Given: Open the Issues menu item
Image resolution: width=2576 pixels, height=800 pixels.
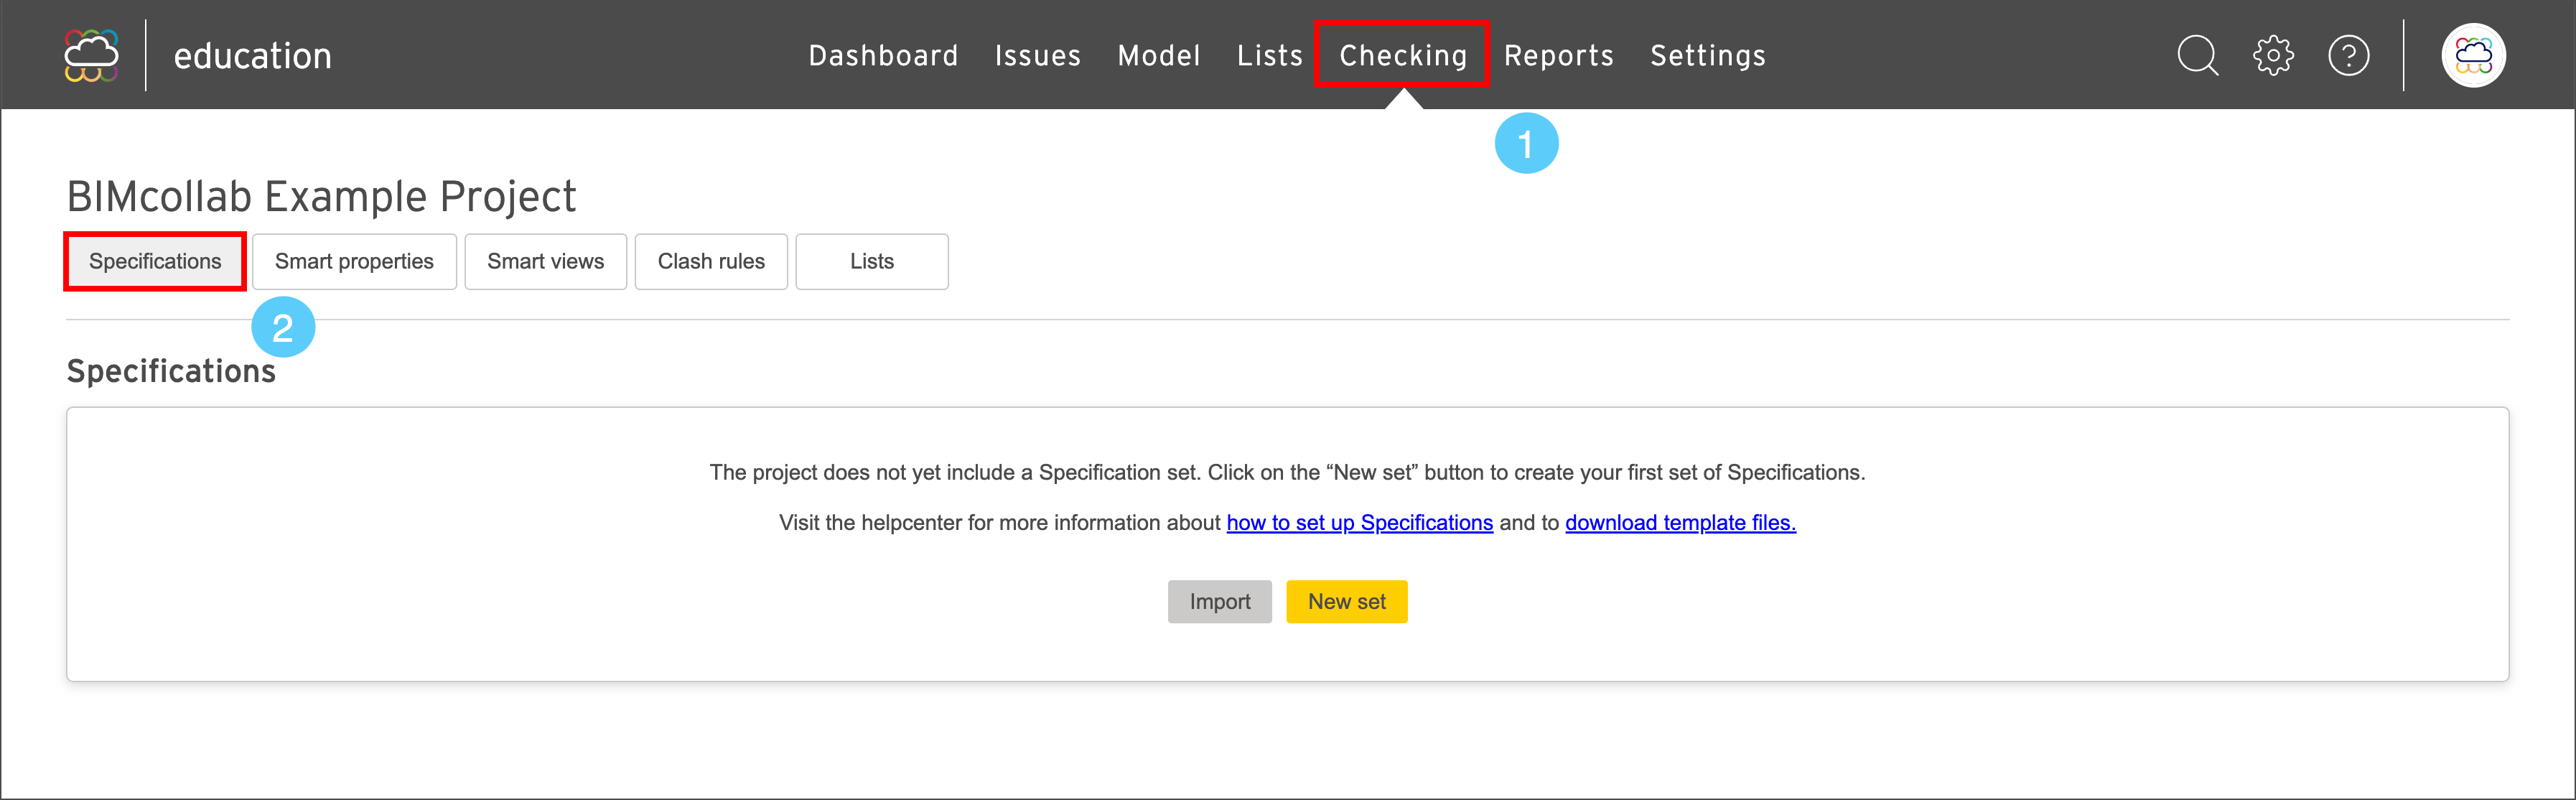Looking at the screenshot, I should 1037,55.
